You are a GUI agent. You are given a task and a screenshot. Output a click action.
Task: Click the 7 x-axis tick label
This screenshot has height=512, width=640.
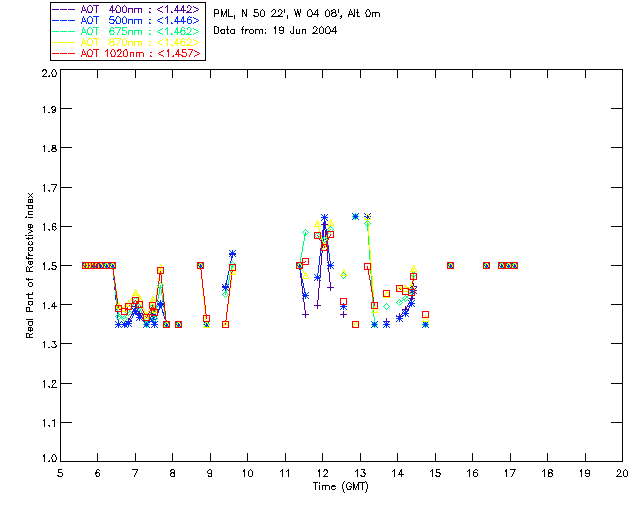(x=135, y=473)
